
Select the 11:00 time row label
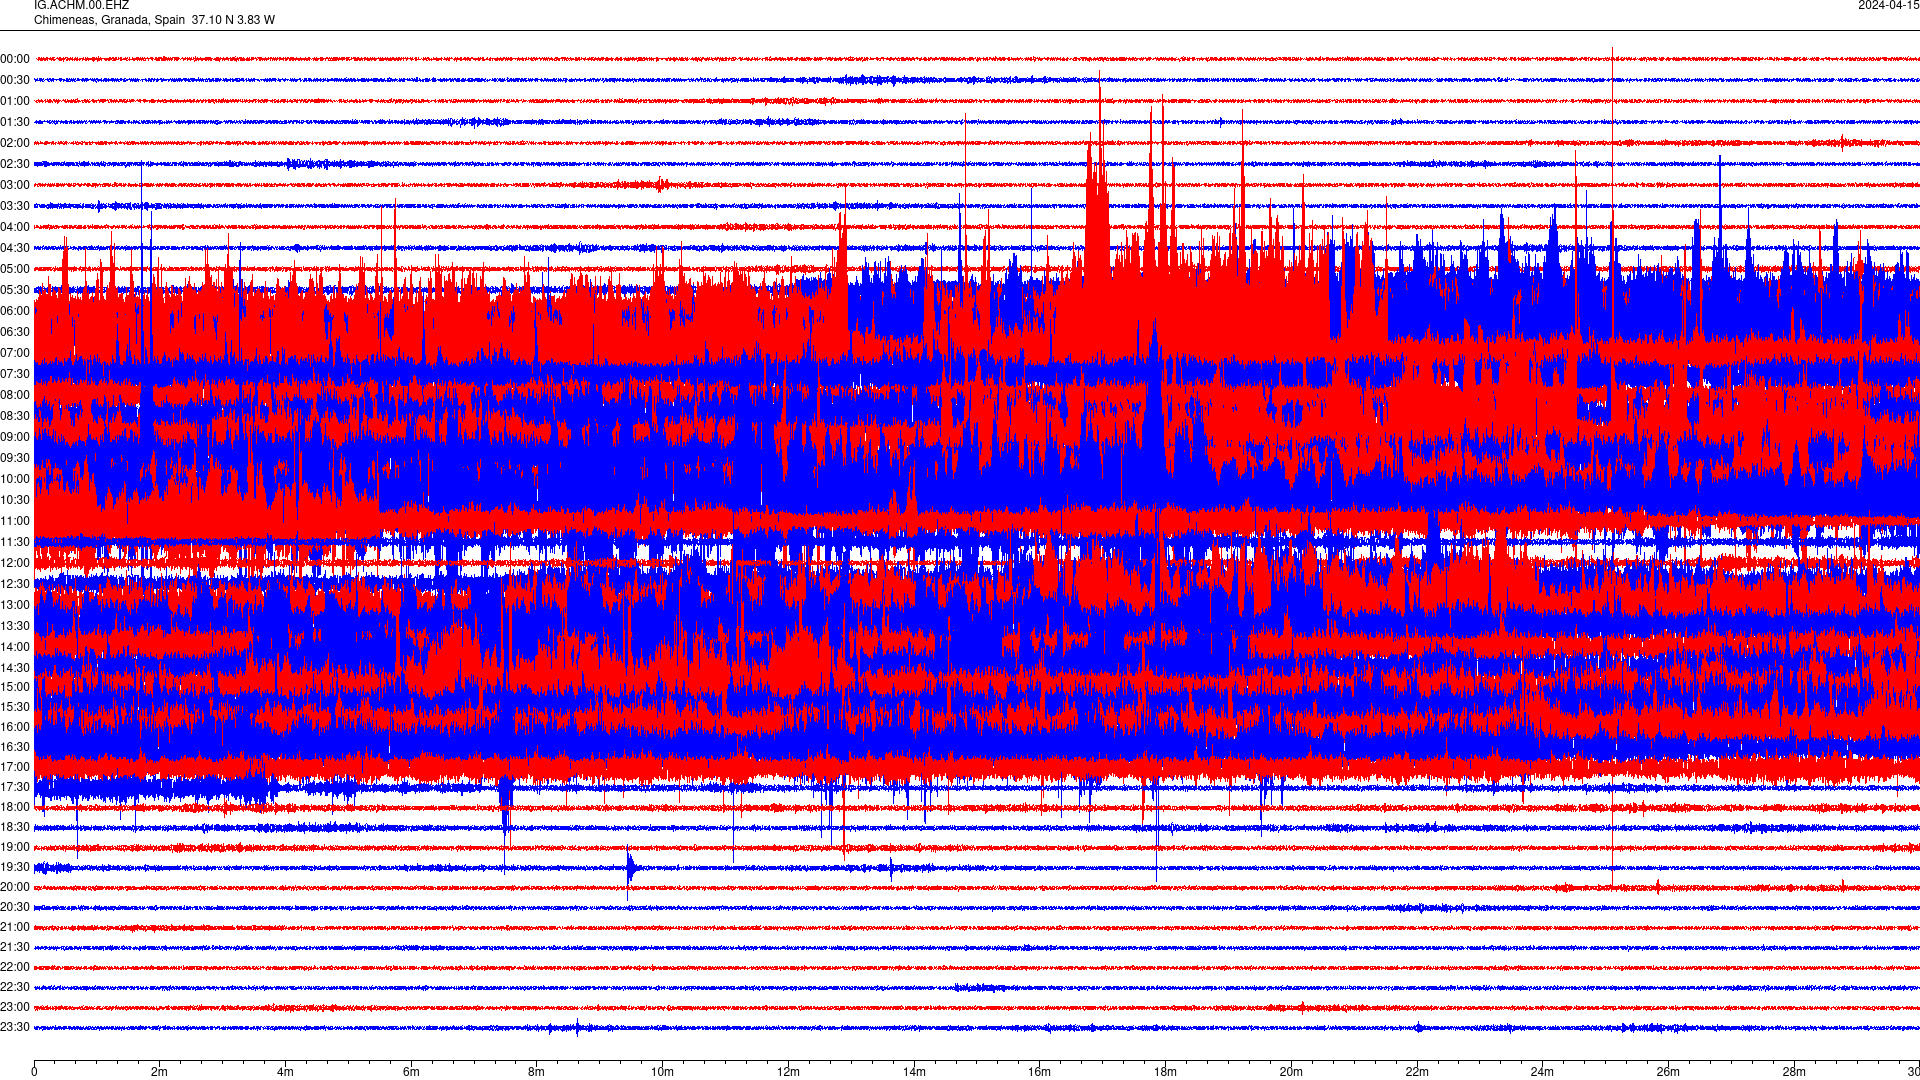15,521
